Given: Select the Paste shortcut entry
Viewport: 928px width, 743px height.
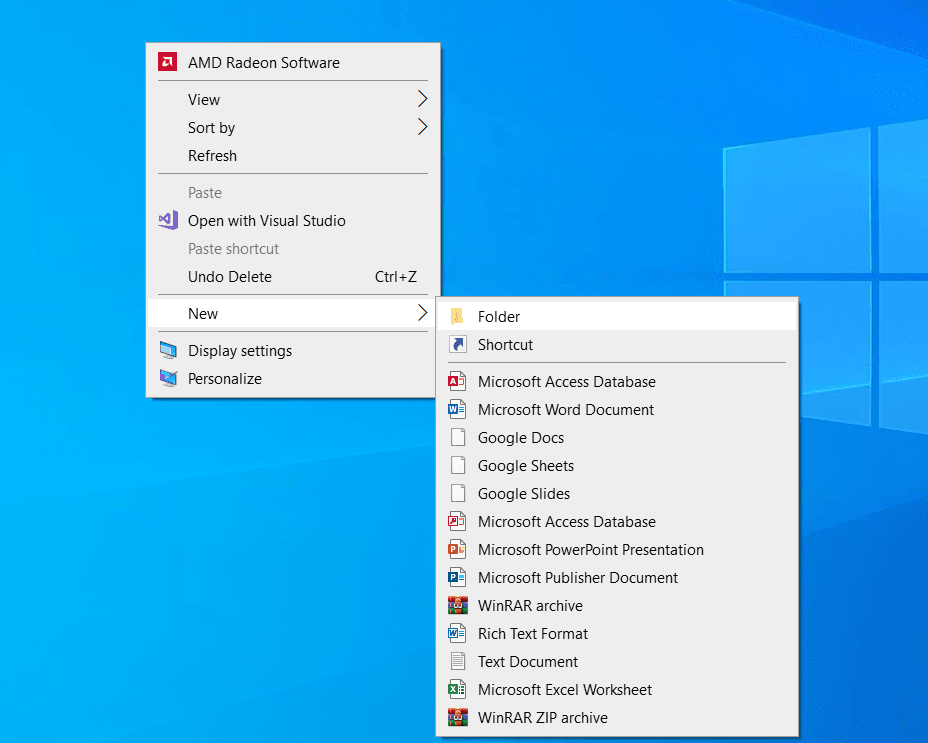Looking at the screenshot, I should (x=293, y=248).
